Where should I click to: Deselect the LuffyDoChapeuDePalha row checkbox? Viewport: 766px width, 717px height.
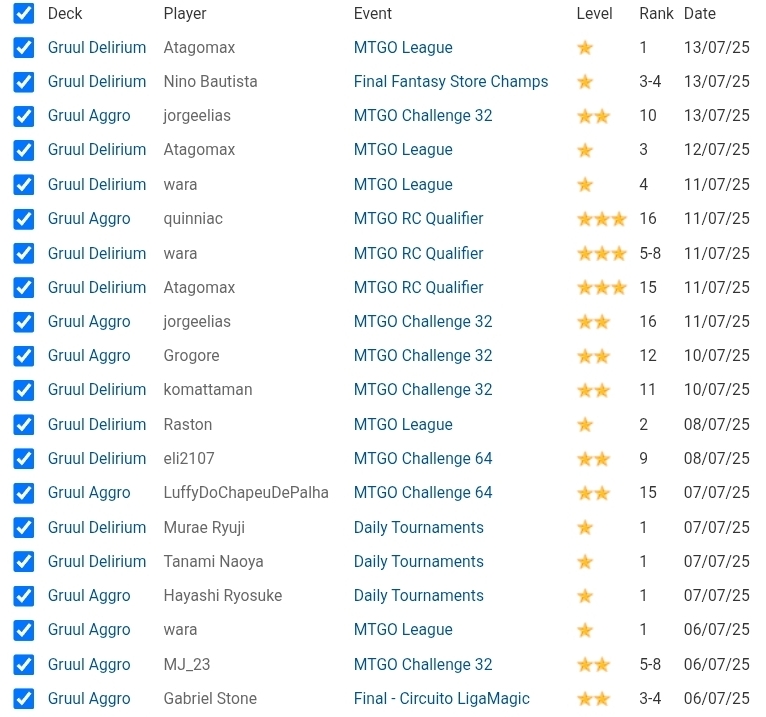tap(23, 493)
